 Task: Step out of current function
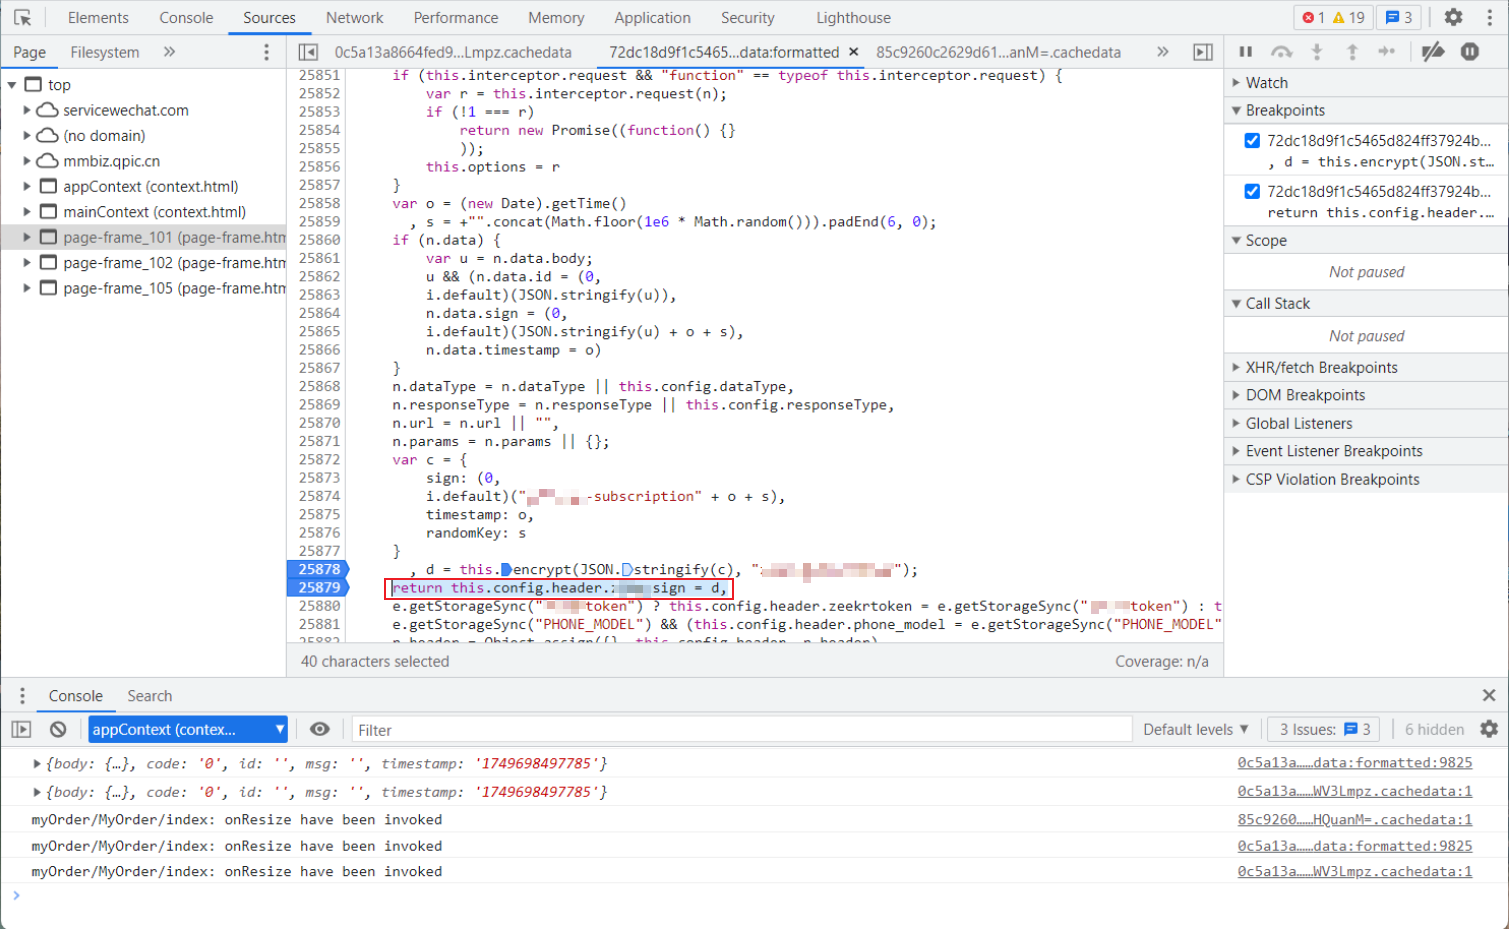(x=1352, y=52)
